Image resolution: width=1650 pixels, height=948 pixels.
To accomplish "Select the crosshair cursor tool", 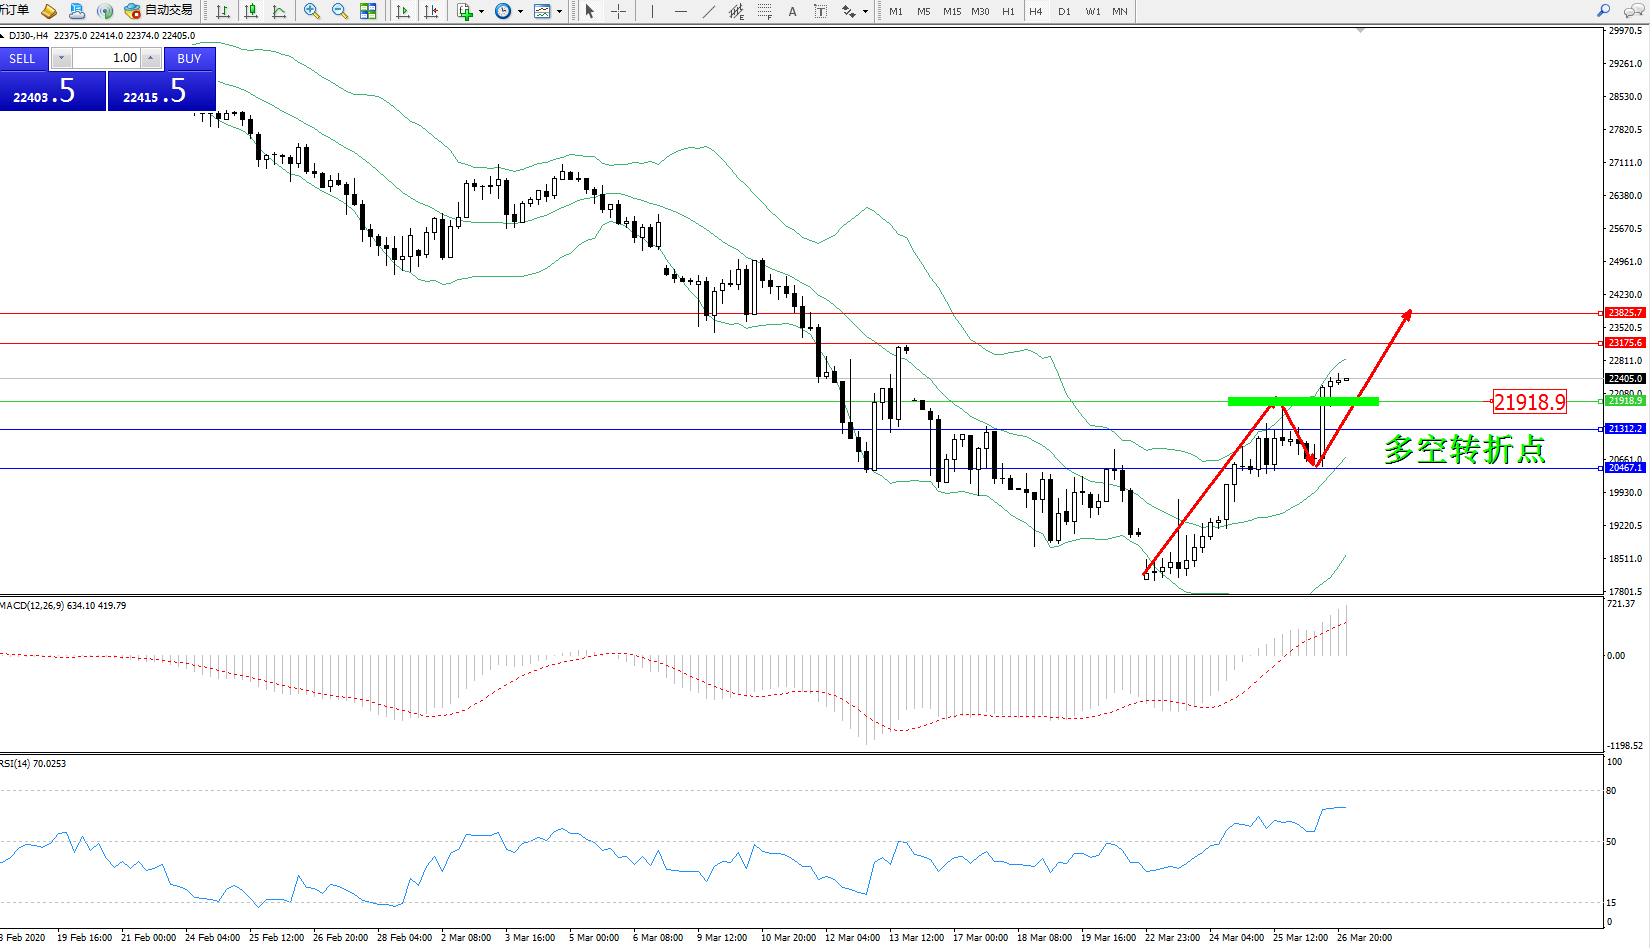I will coord(618,11).
